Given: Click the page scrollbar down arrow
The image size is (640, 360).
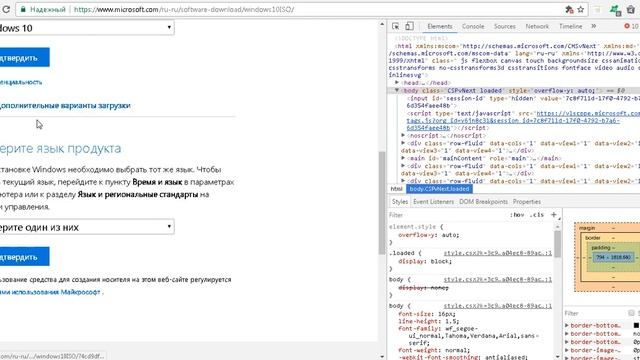Looking at the screenshot, I should click(x=382, y=356).
